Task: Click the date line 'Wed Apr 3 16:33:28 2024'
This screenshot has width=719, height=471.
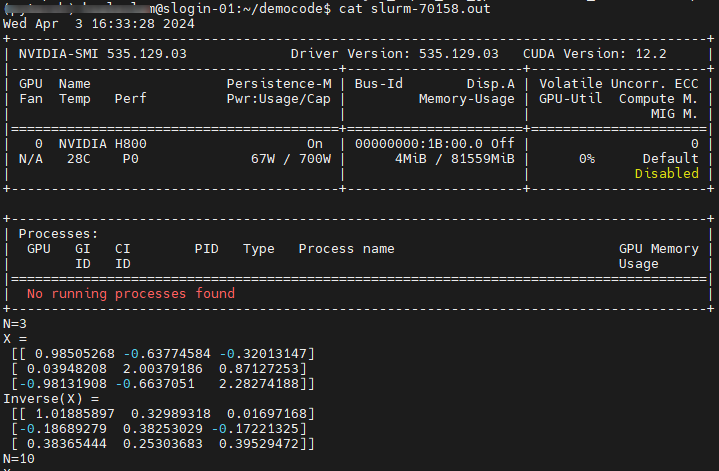Action: point(99,24)
